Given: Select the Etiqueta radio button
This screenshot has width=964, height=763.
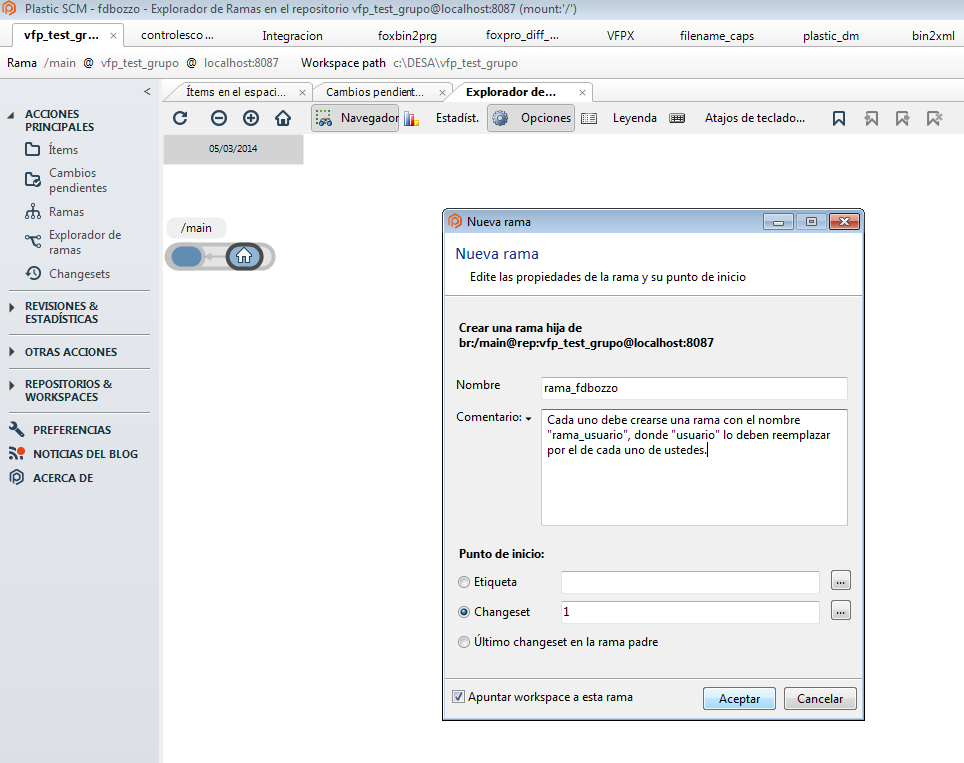Looking at the screenshot, I should coord(464,582).
